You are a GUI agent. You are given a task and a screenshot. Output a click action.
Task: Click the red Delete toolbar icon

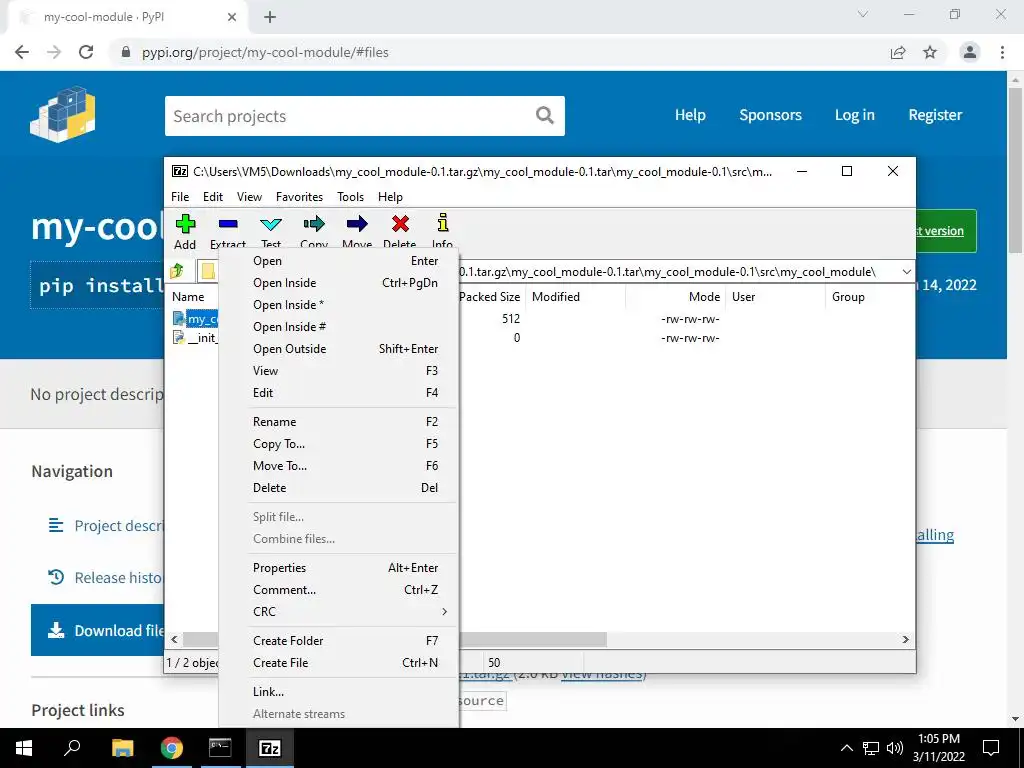click(400, 224)
